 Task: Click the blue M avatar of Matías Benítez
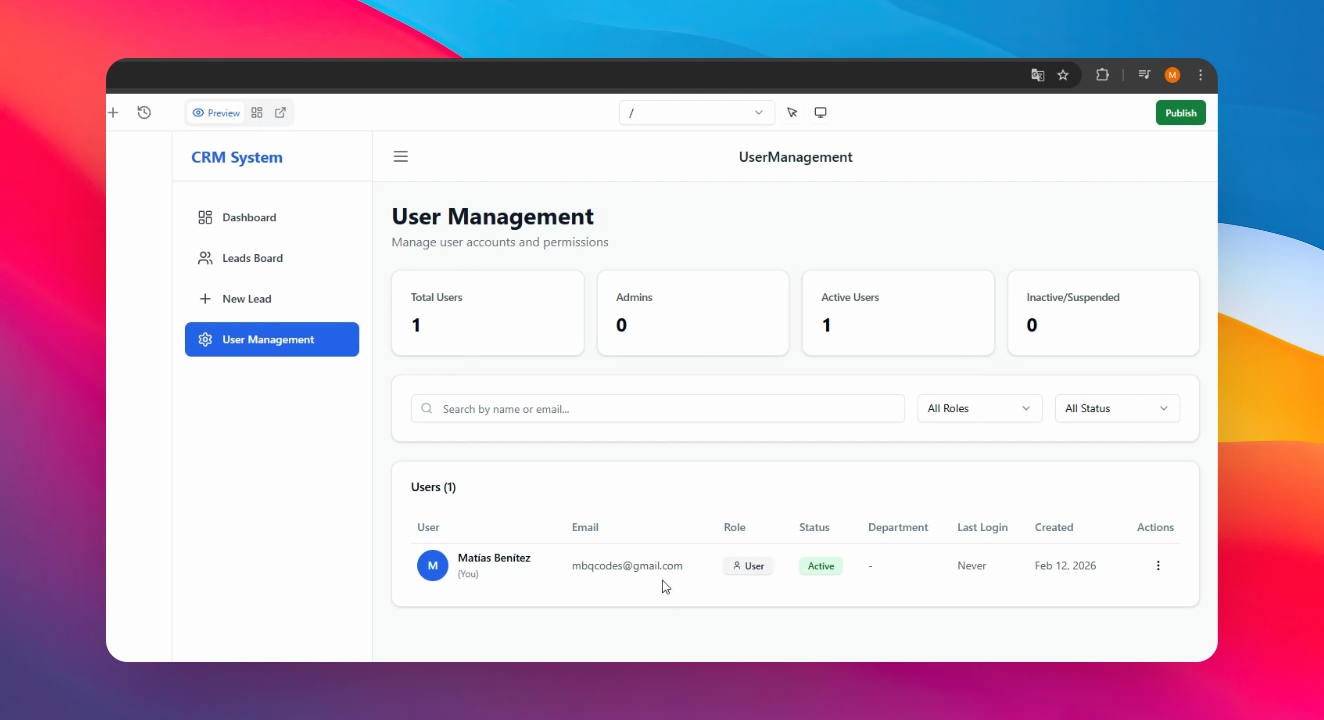[x=433, y=565]
